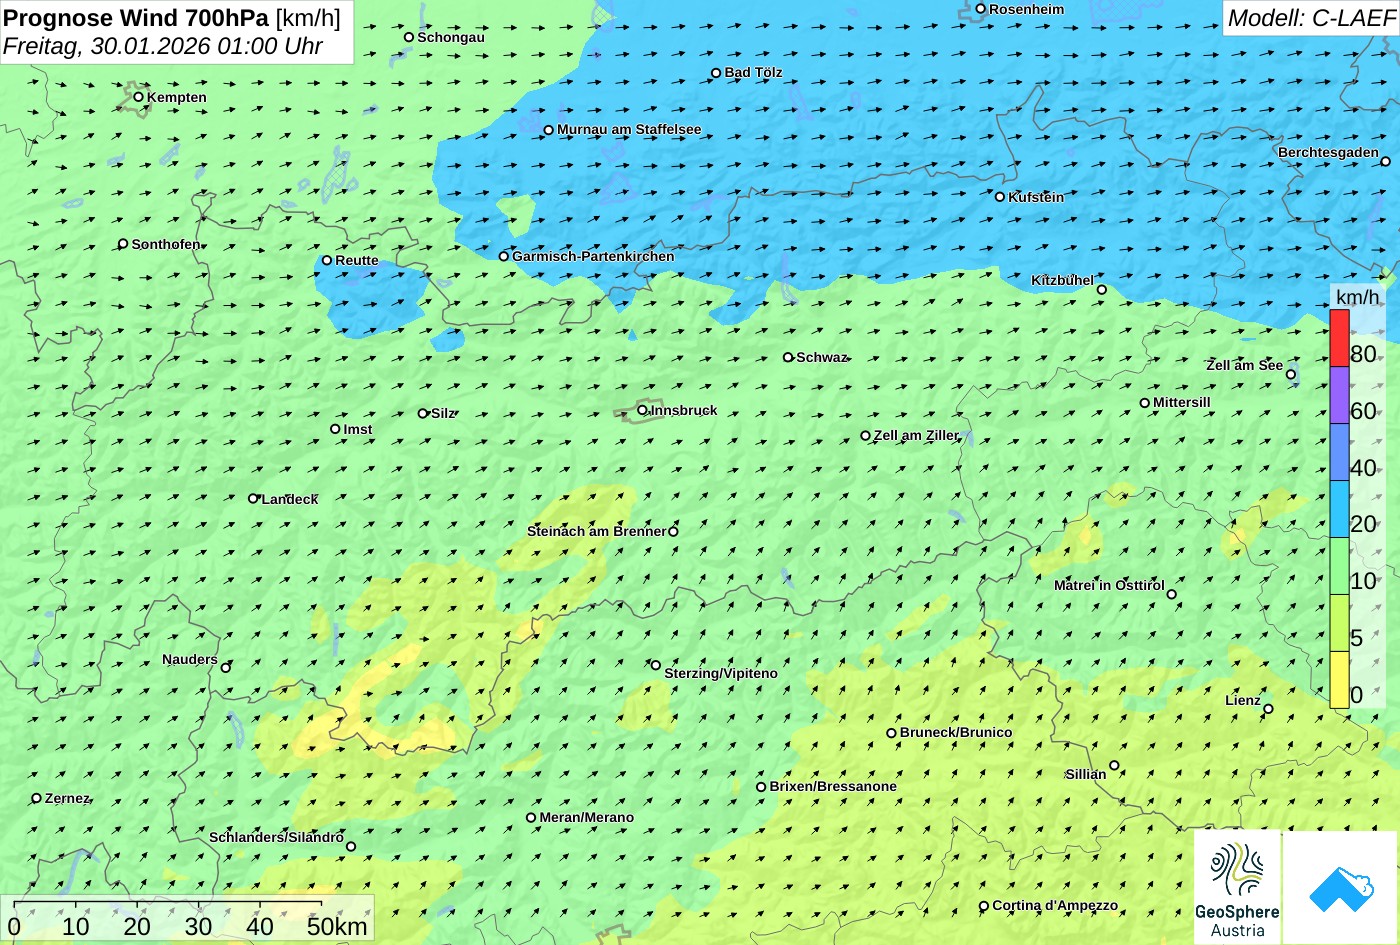Image resolution: width=1400 pixels, height=945 pixels.
Task: Click the blue house-and-cloud logo
Action: 1341,887
